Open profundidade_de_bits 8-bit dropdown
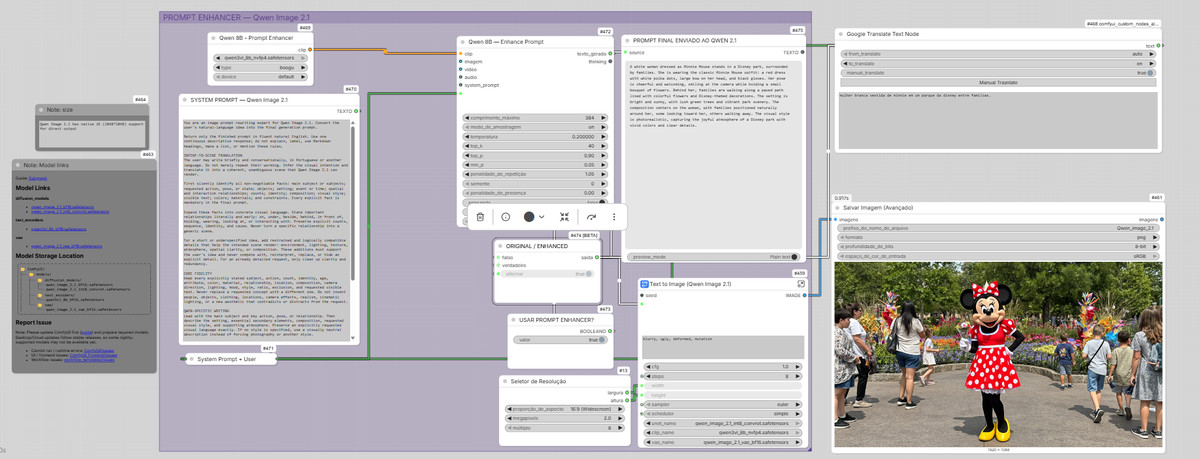Viewport: 1200px width, 459px height. (996, 247)
